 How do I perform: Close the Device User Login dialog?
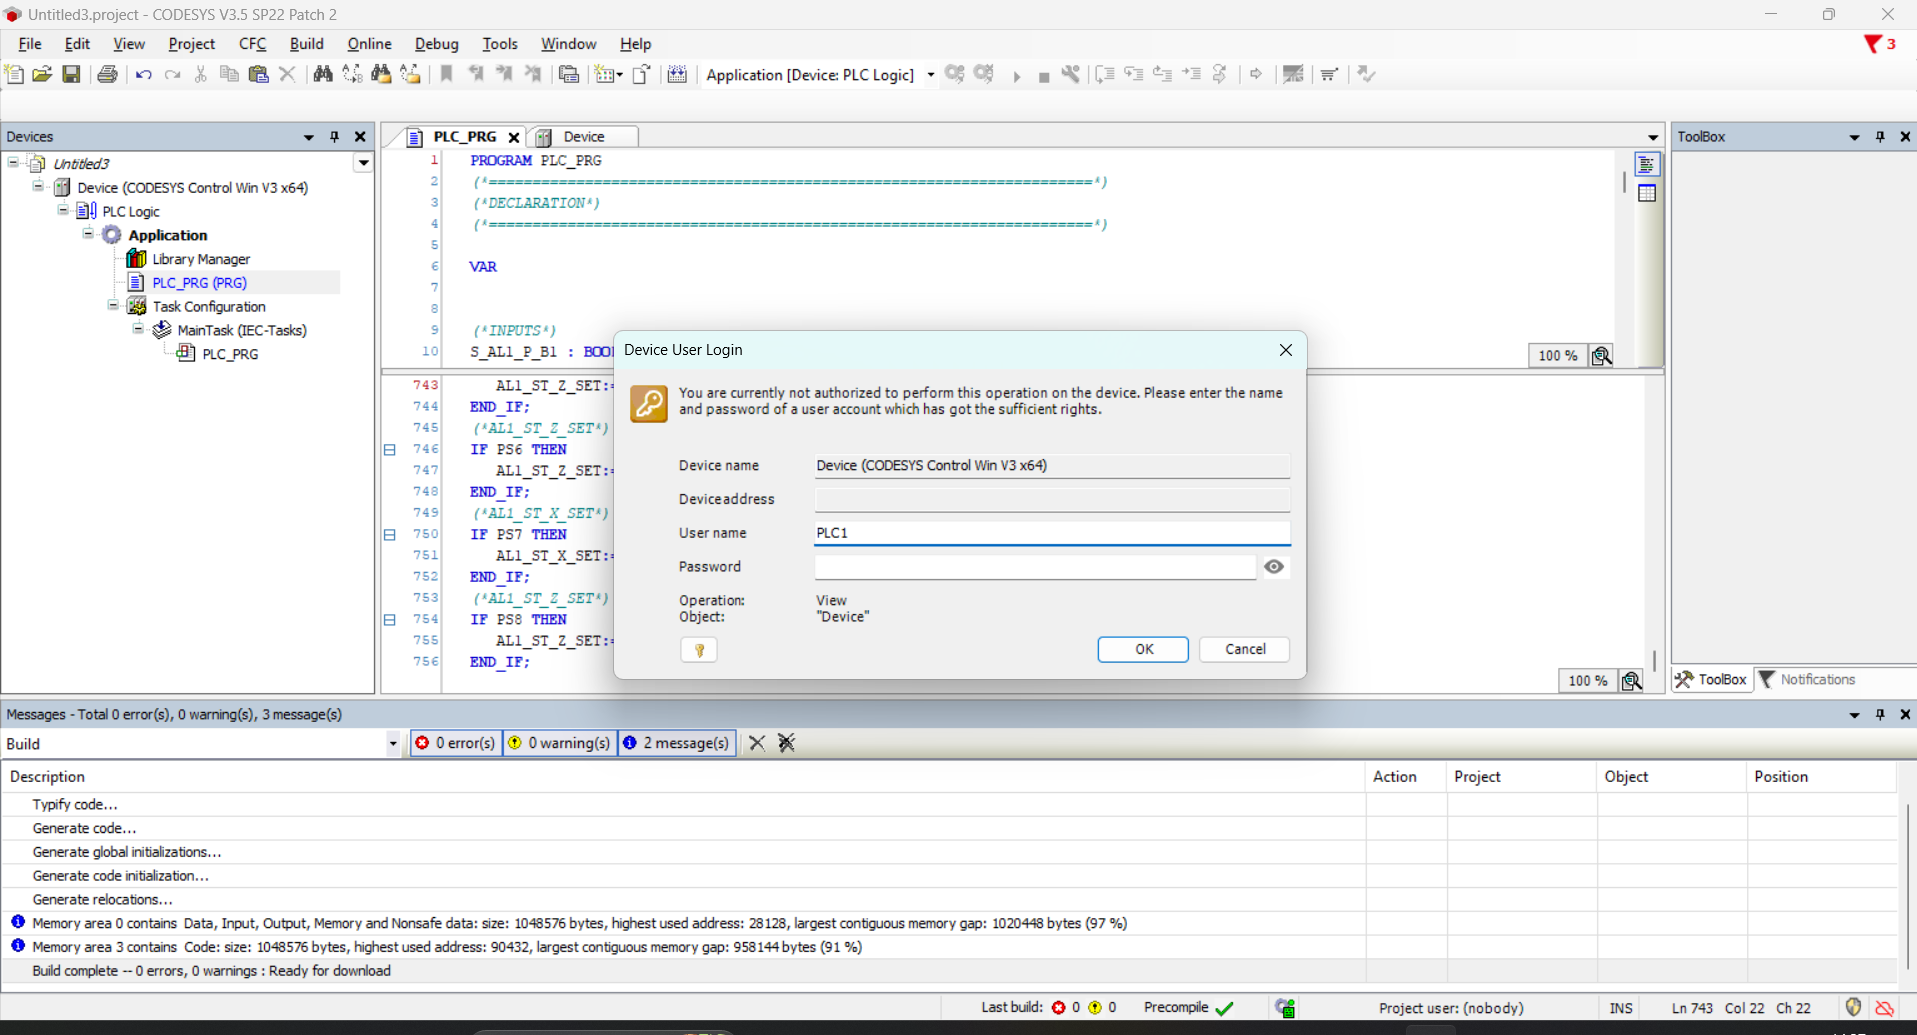[1285, 350]
